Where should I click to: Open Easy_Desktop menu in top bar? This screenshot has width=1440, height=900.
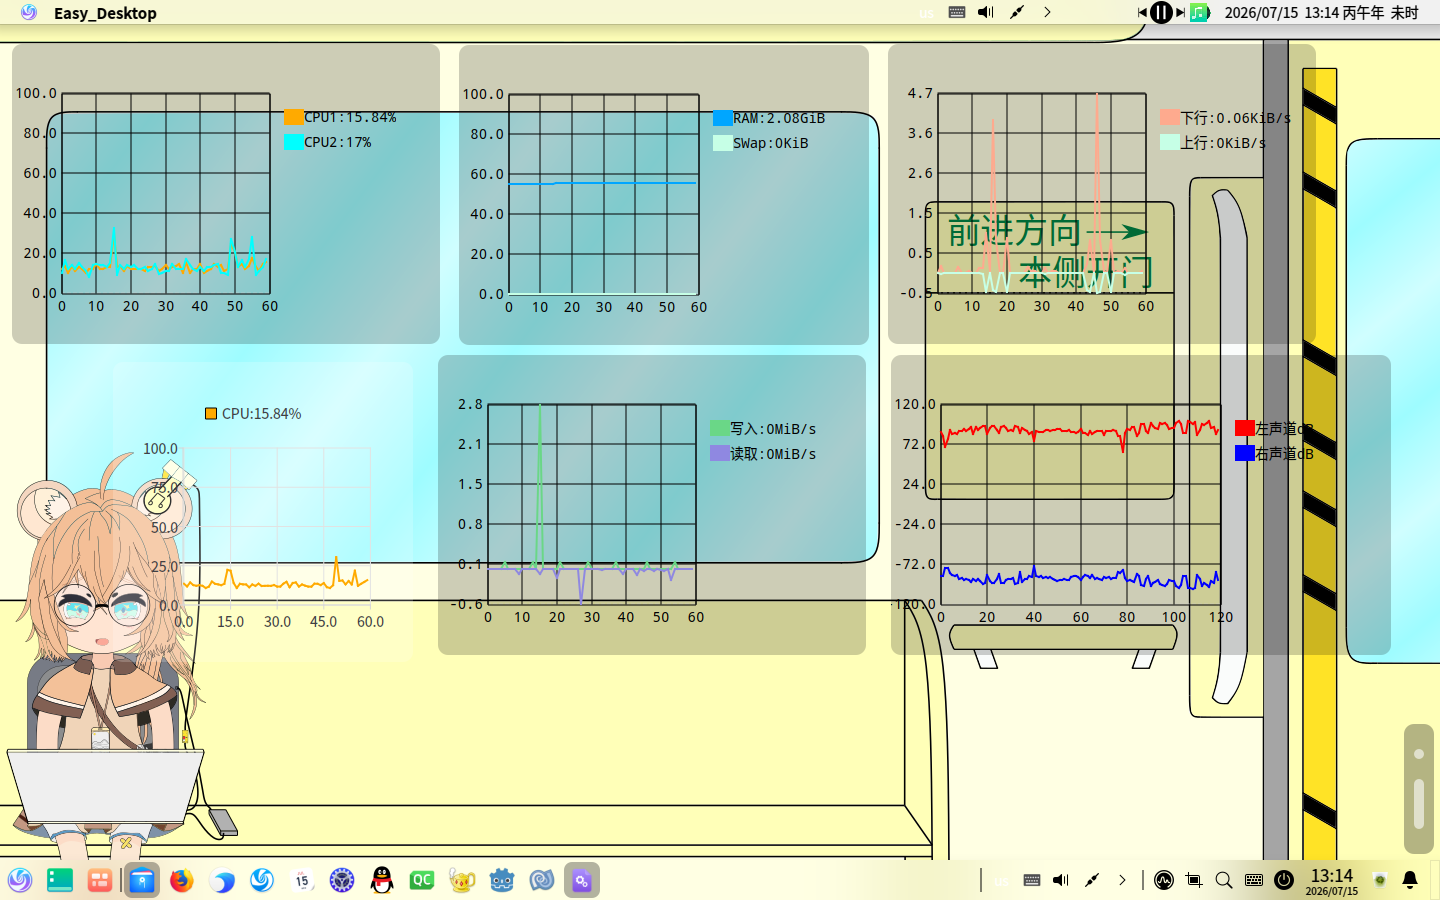pos(105,13)
